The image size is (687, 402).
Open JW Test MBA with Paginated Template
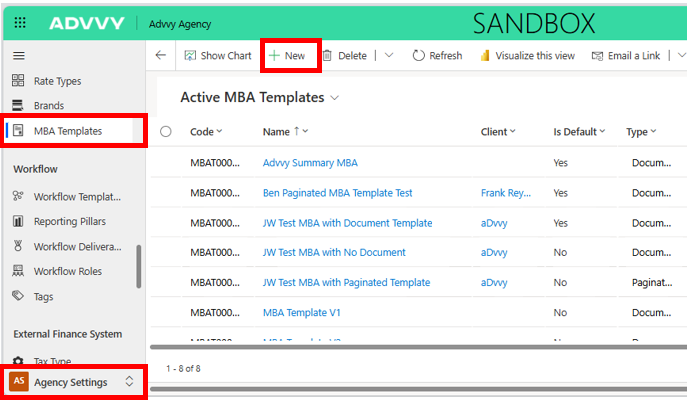tap(346, 282)
